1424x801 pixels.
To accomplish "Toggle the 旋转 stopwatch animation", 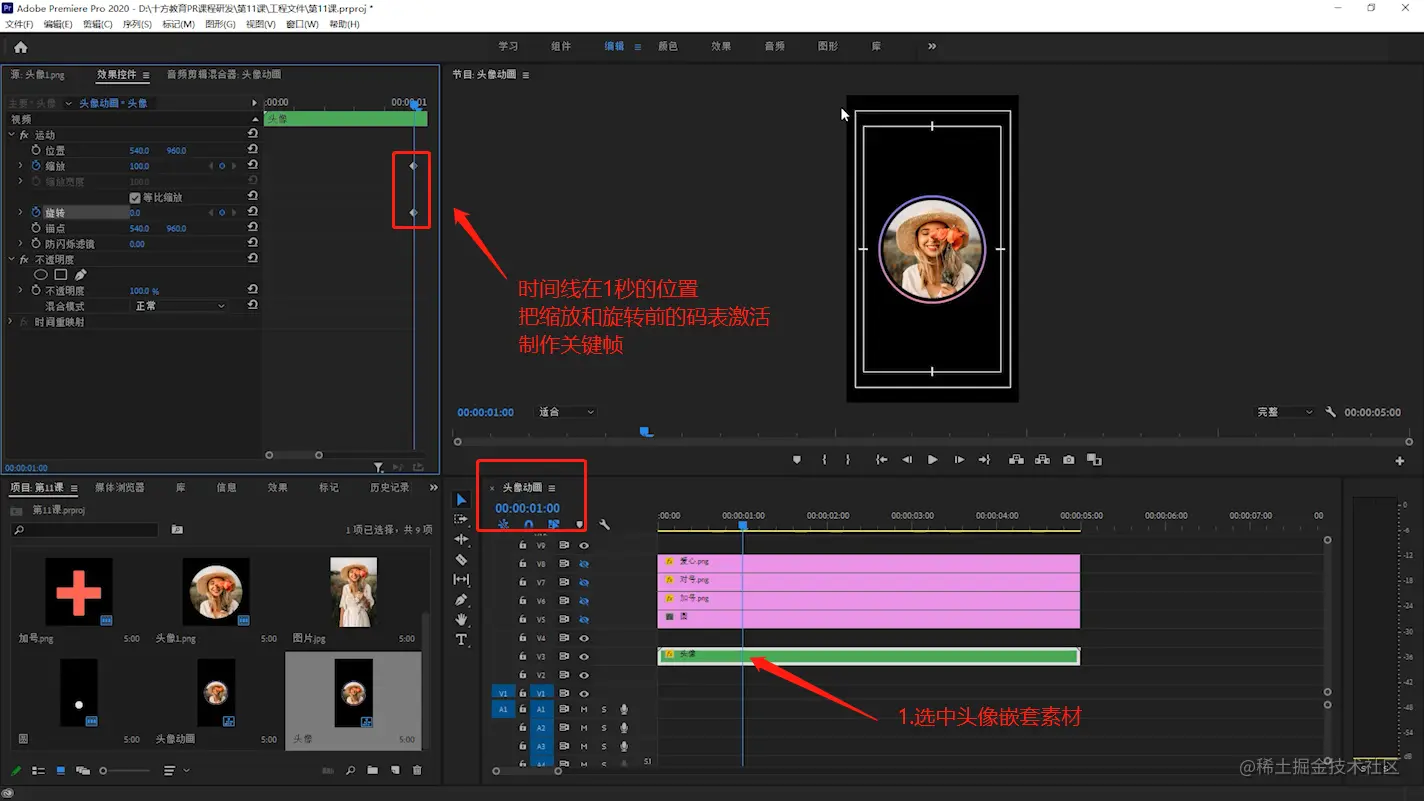I will pos(36,213).
